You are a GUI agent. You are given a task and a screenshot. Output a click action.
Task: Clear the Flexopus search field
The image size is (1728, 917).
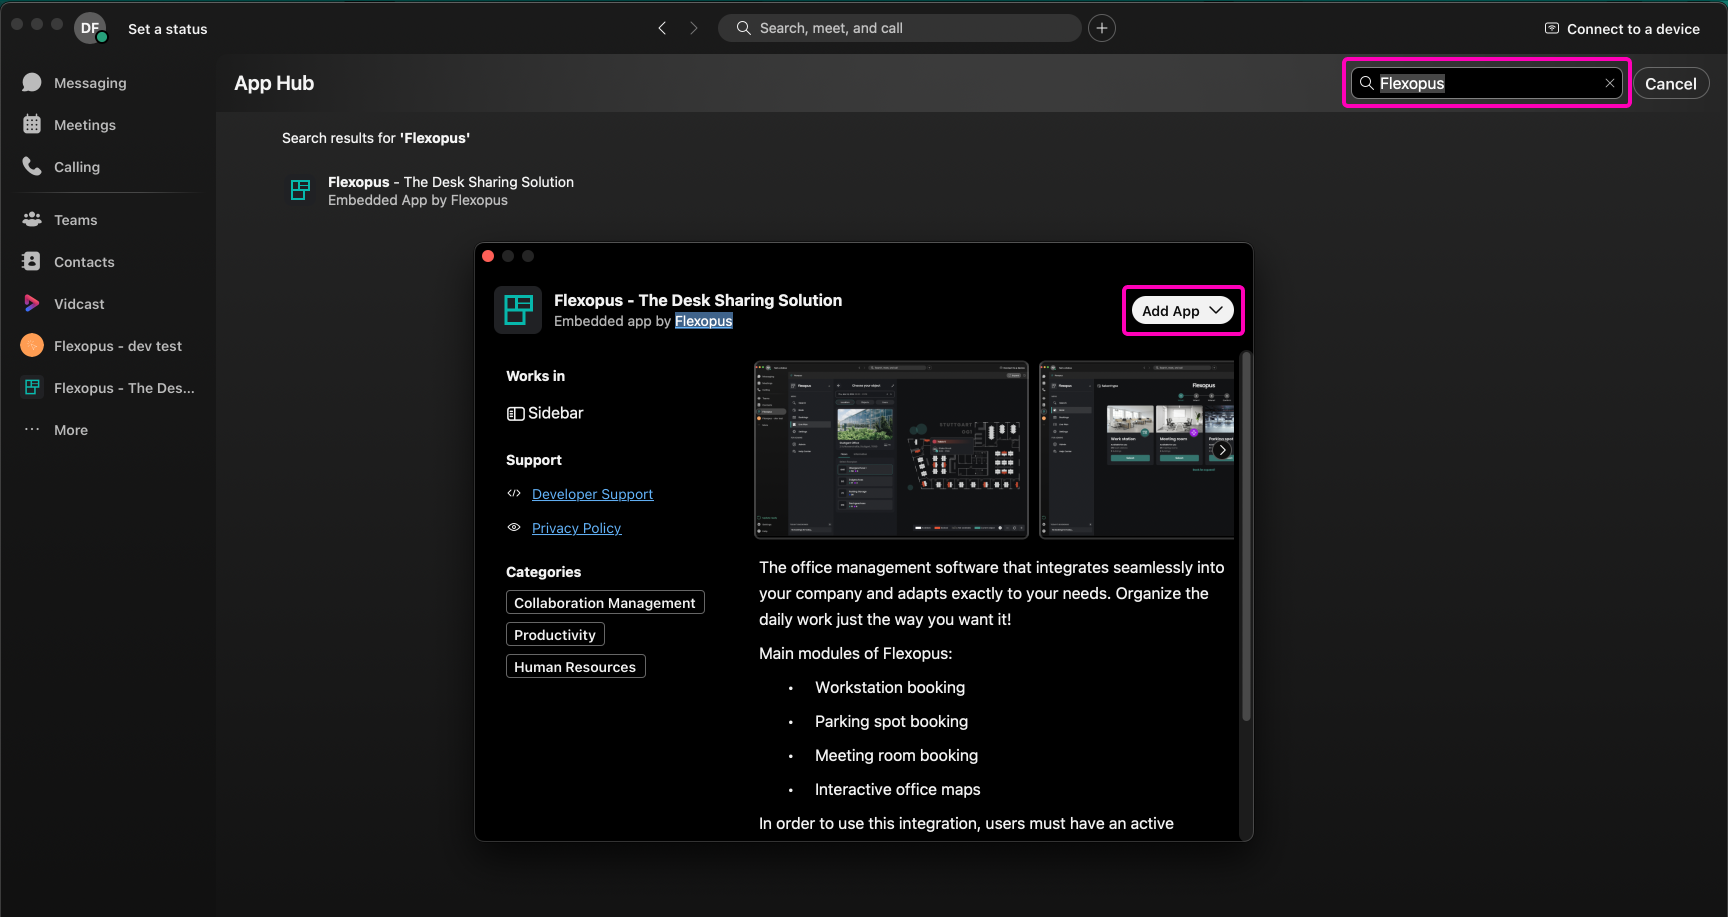click(1609, 83)
